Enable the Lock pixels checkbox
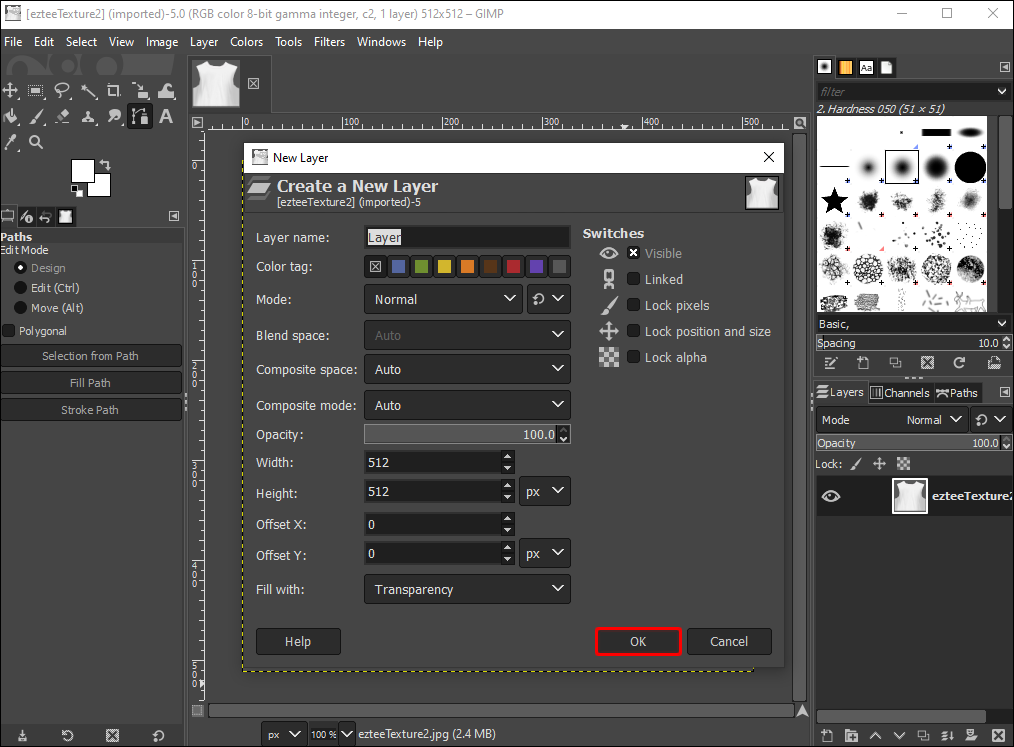The image size is (1014, 747). 633,305
